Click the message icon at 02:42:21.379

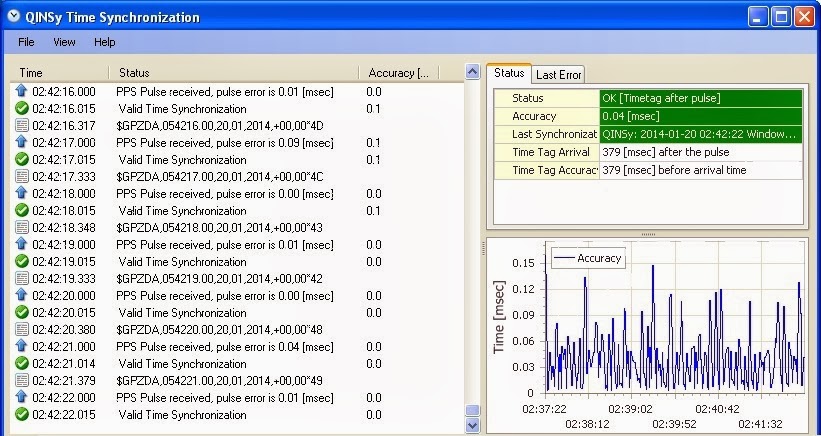pos(21,380)
